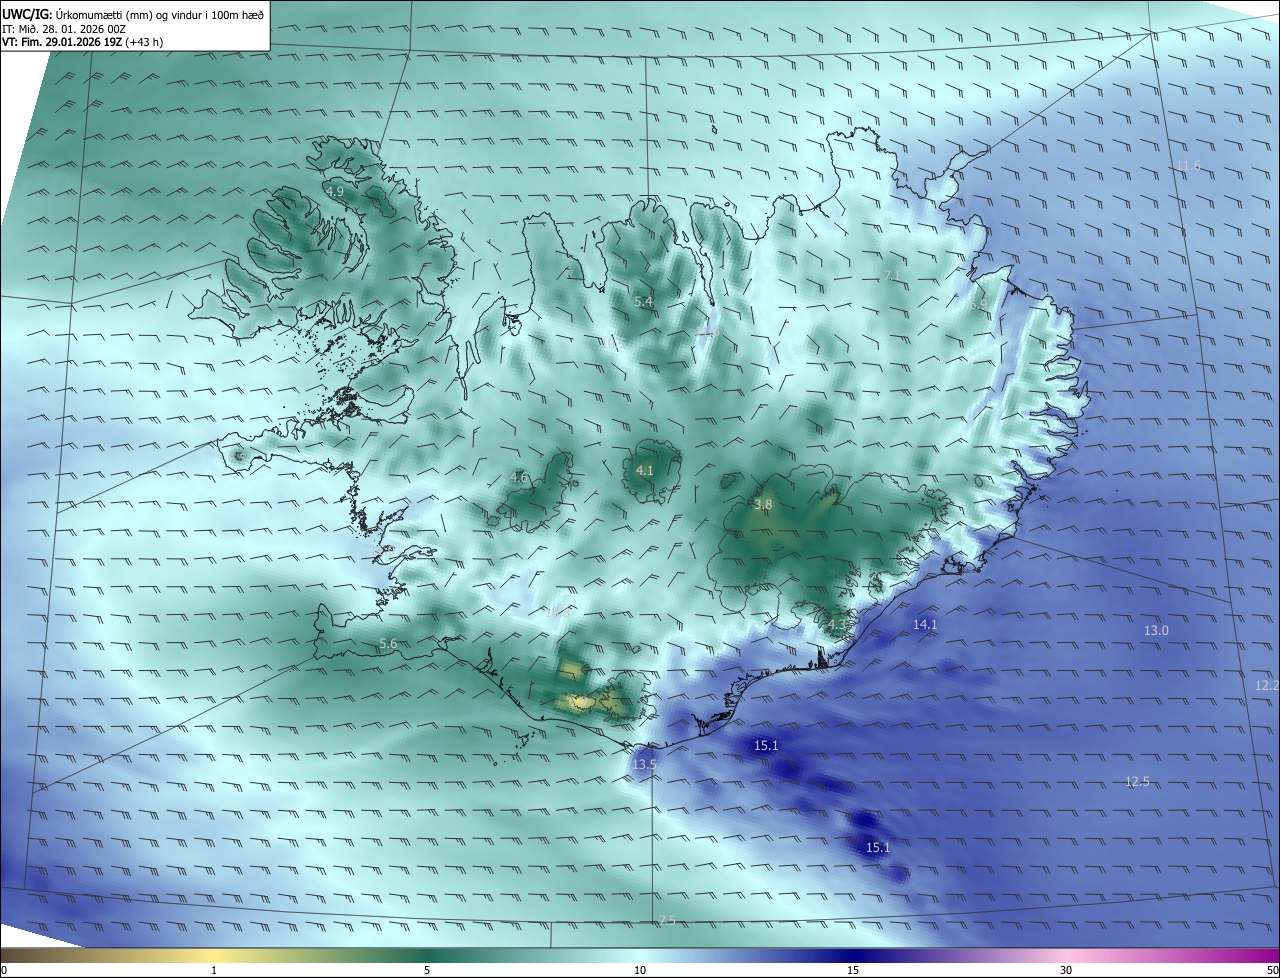This screenshot has height=978, width=1280.
Task: Click the '30' tick on the colour scale
Action: (1066, 970)
